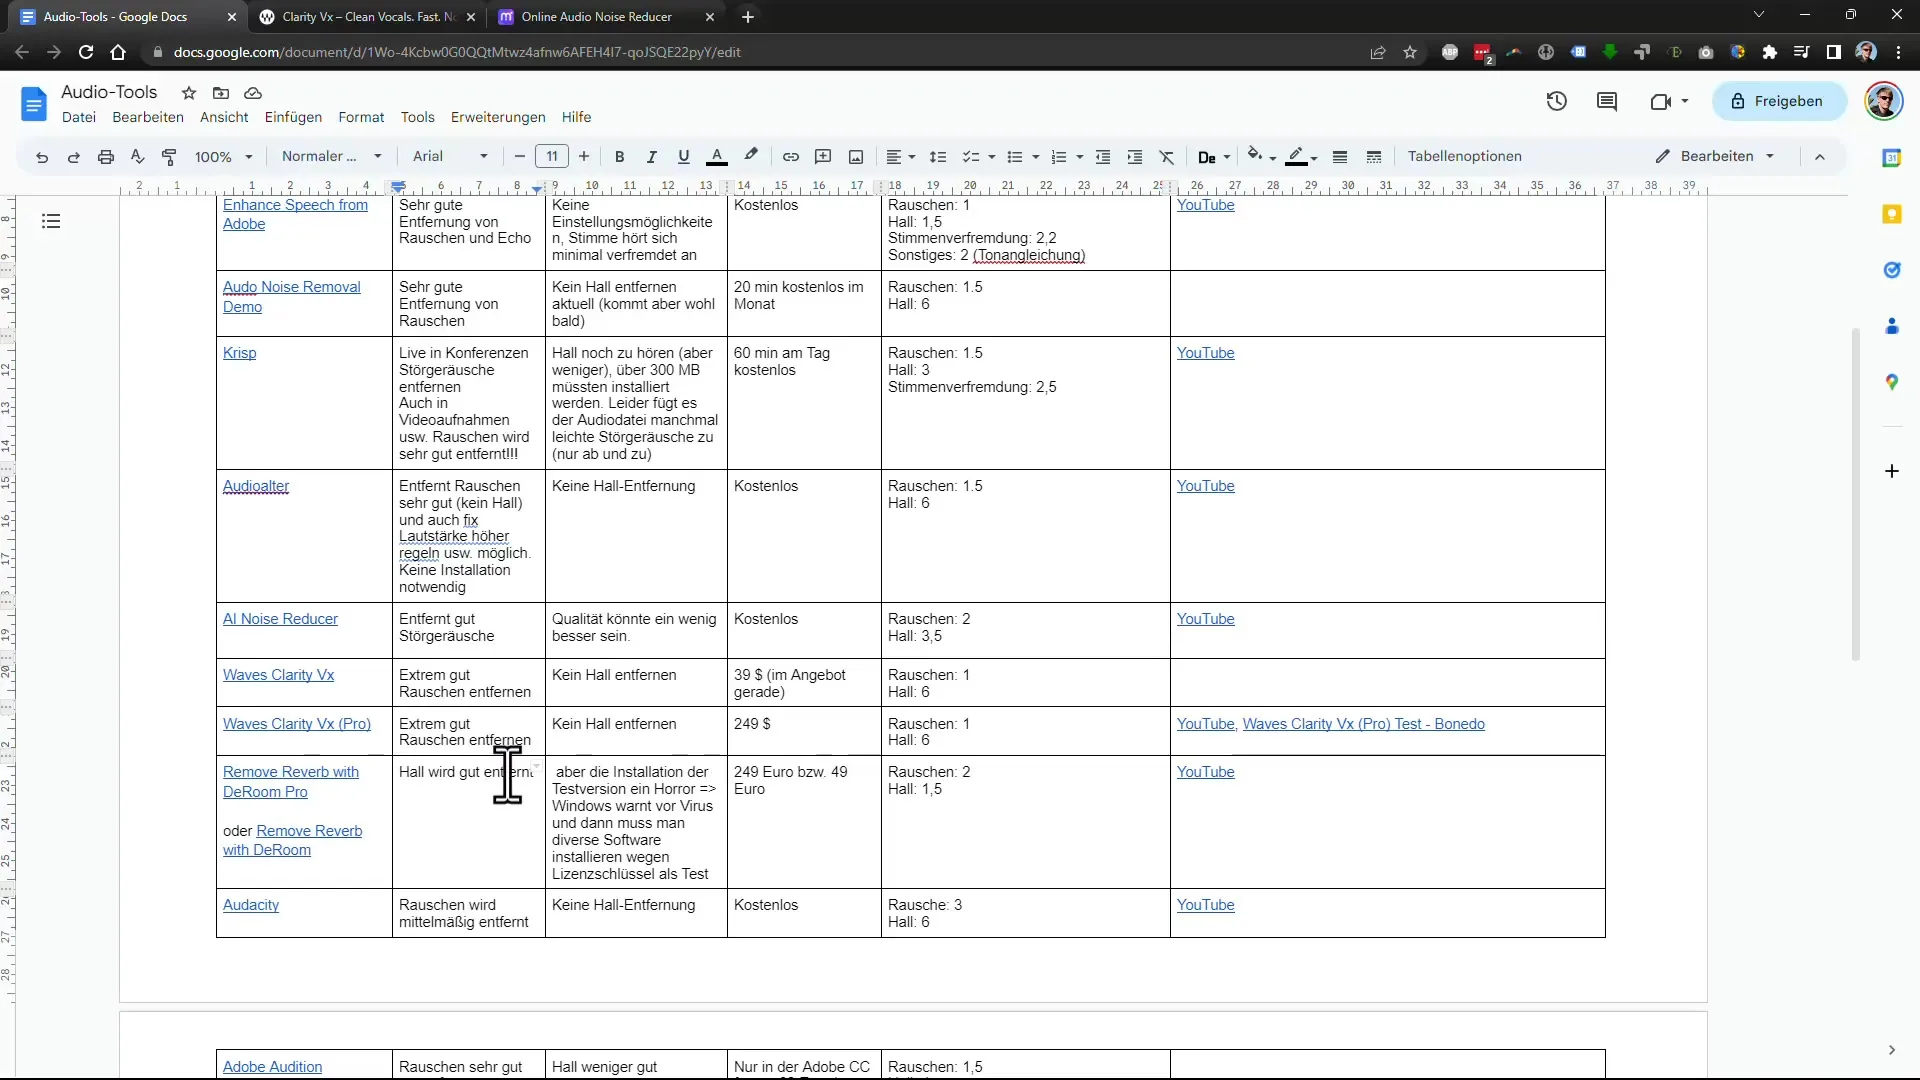
Task: Select the Datei menu item
Action: tap(78, 116)
